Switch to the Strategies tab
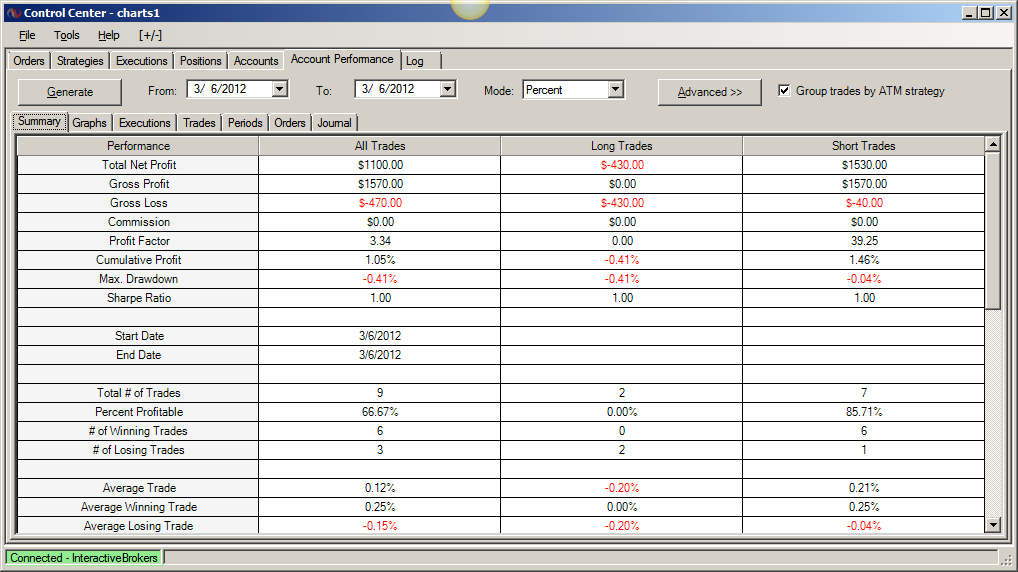 pos(80,61)
